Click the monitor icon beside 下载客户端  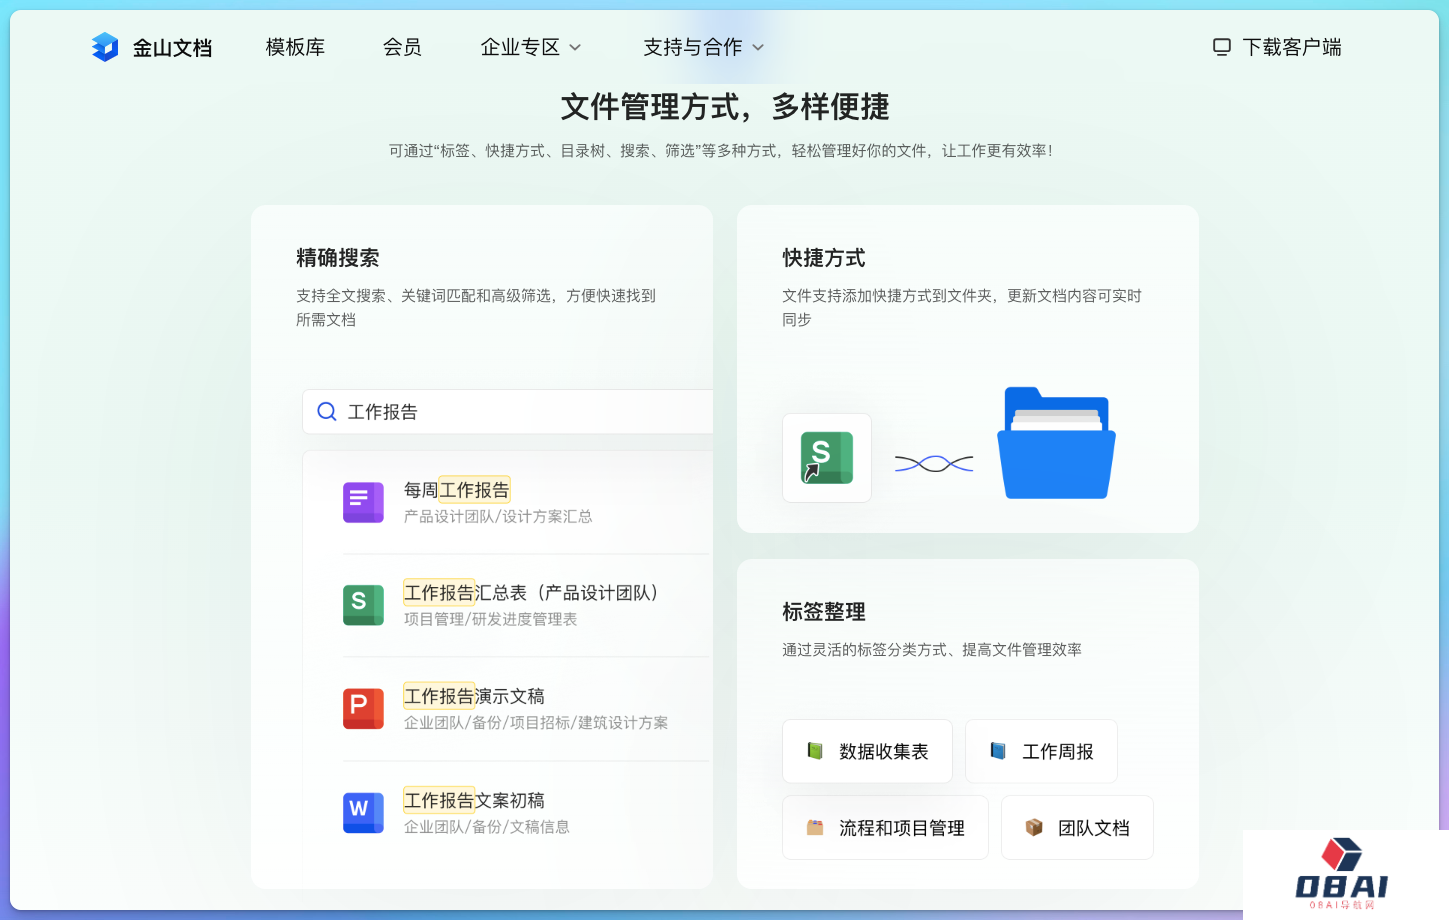click(1221, 47)
